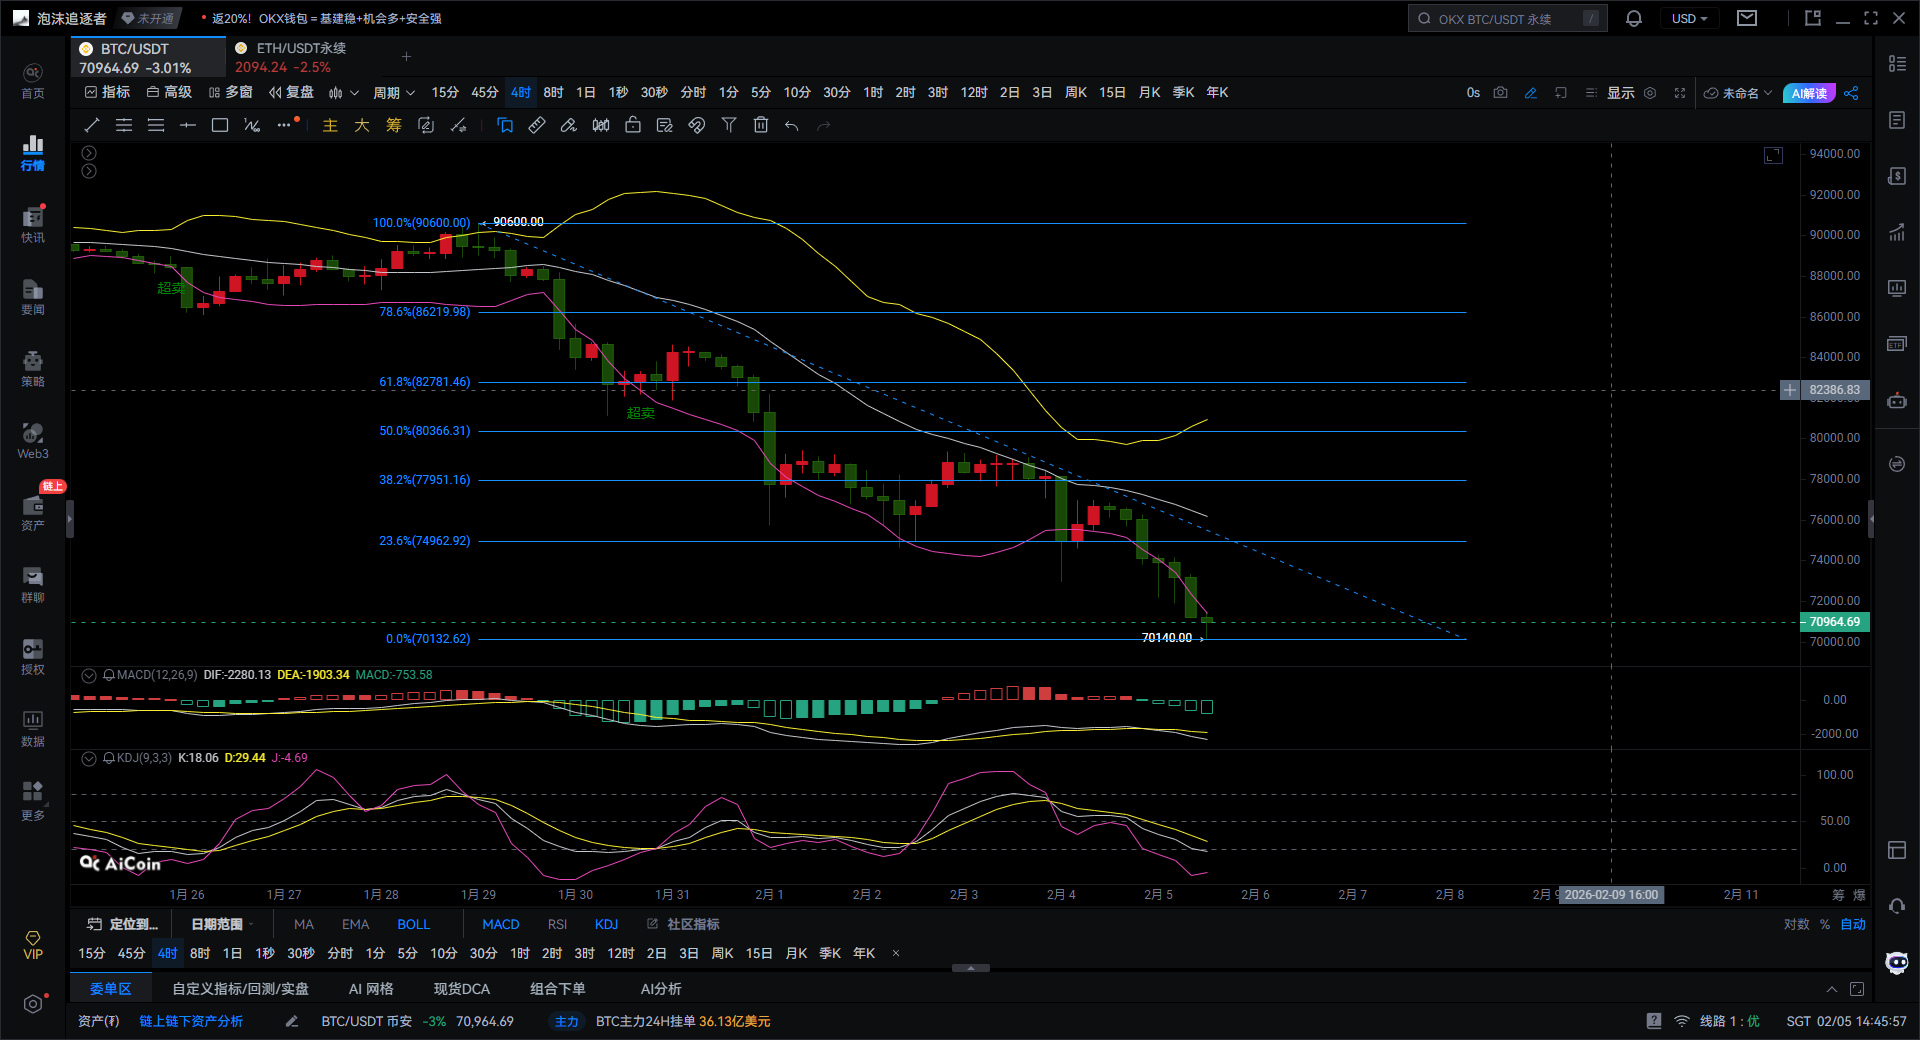
Task: Expand the 周期 period dropdown
Action: (393, 93)
